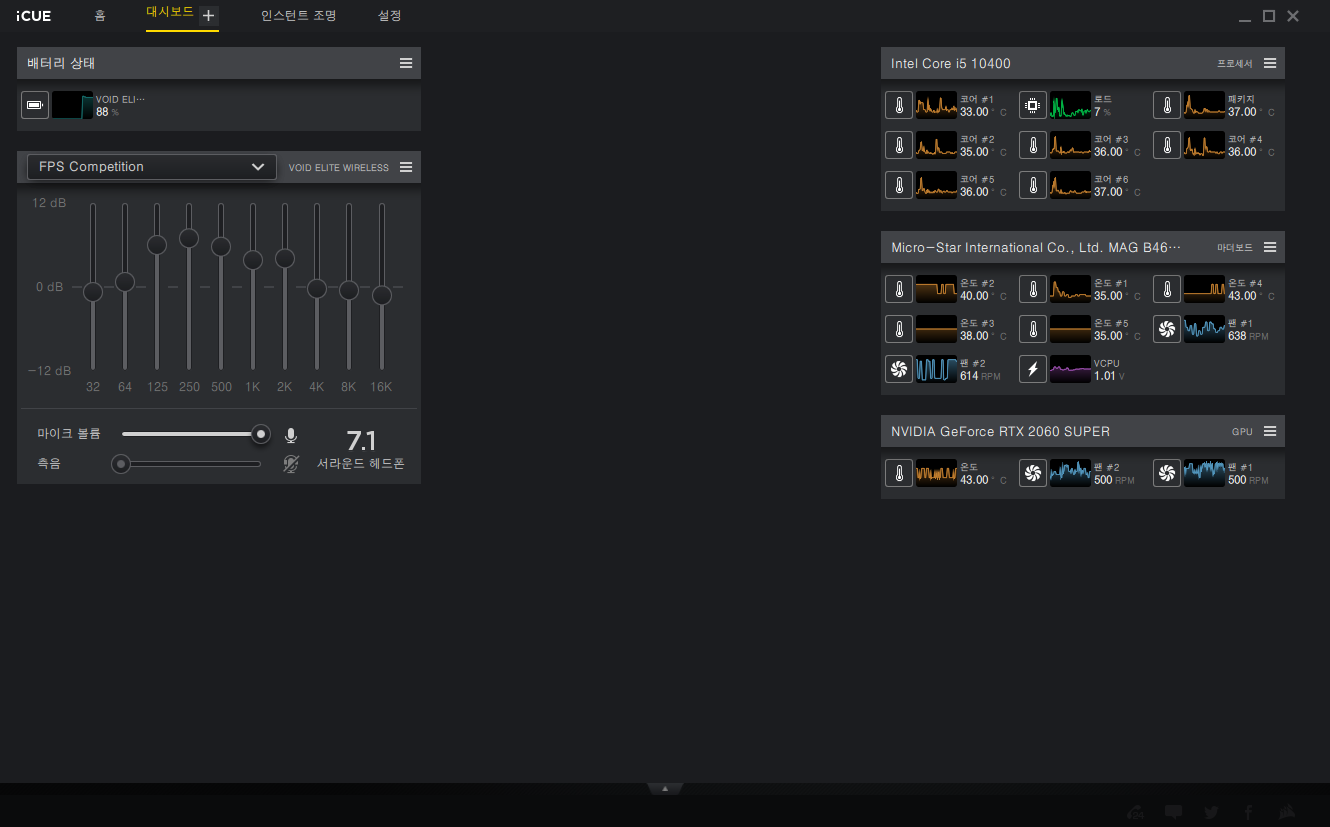Open the Twitter icon in bottom bar
This screenshot has width=1330, height=827.
1211,812
